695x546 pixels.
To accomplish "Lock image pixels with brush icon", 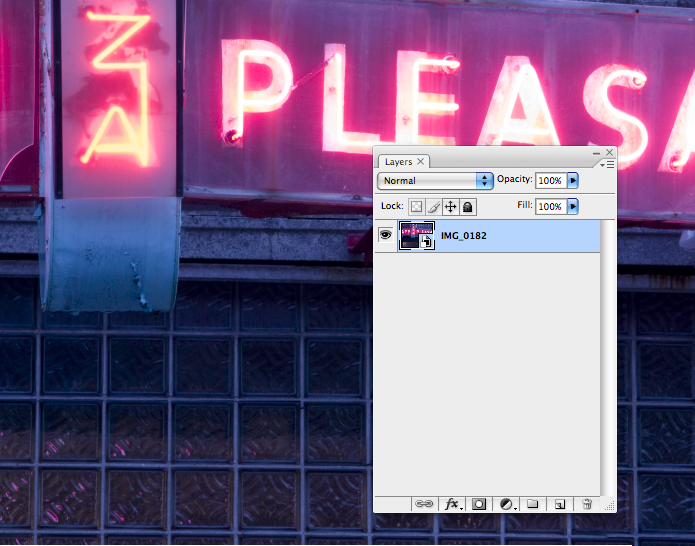I will [x=433, y=207].
